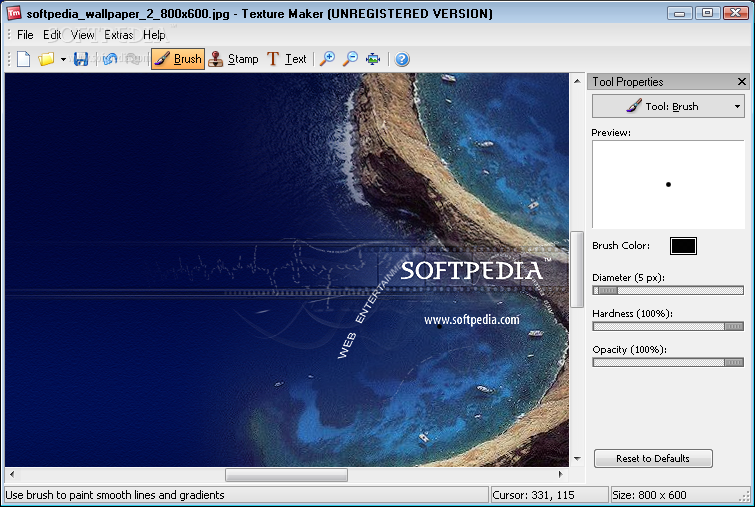755x507 pixels.
Task: Open the Extras menu
Action: pyautogui.click(x=118, y=35)
